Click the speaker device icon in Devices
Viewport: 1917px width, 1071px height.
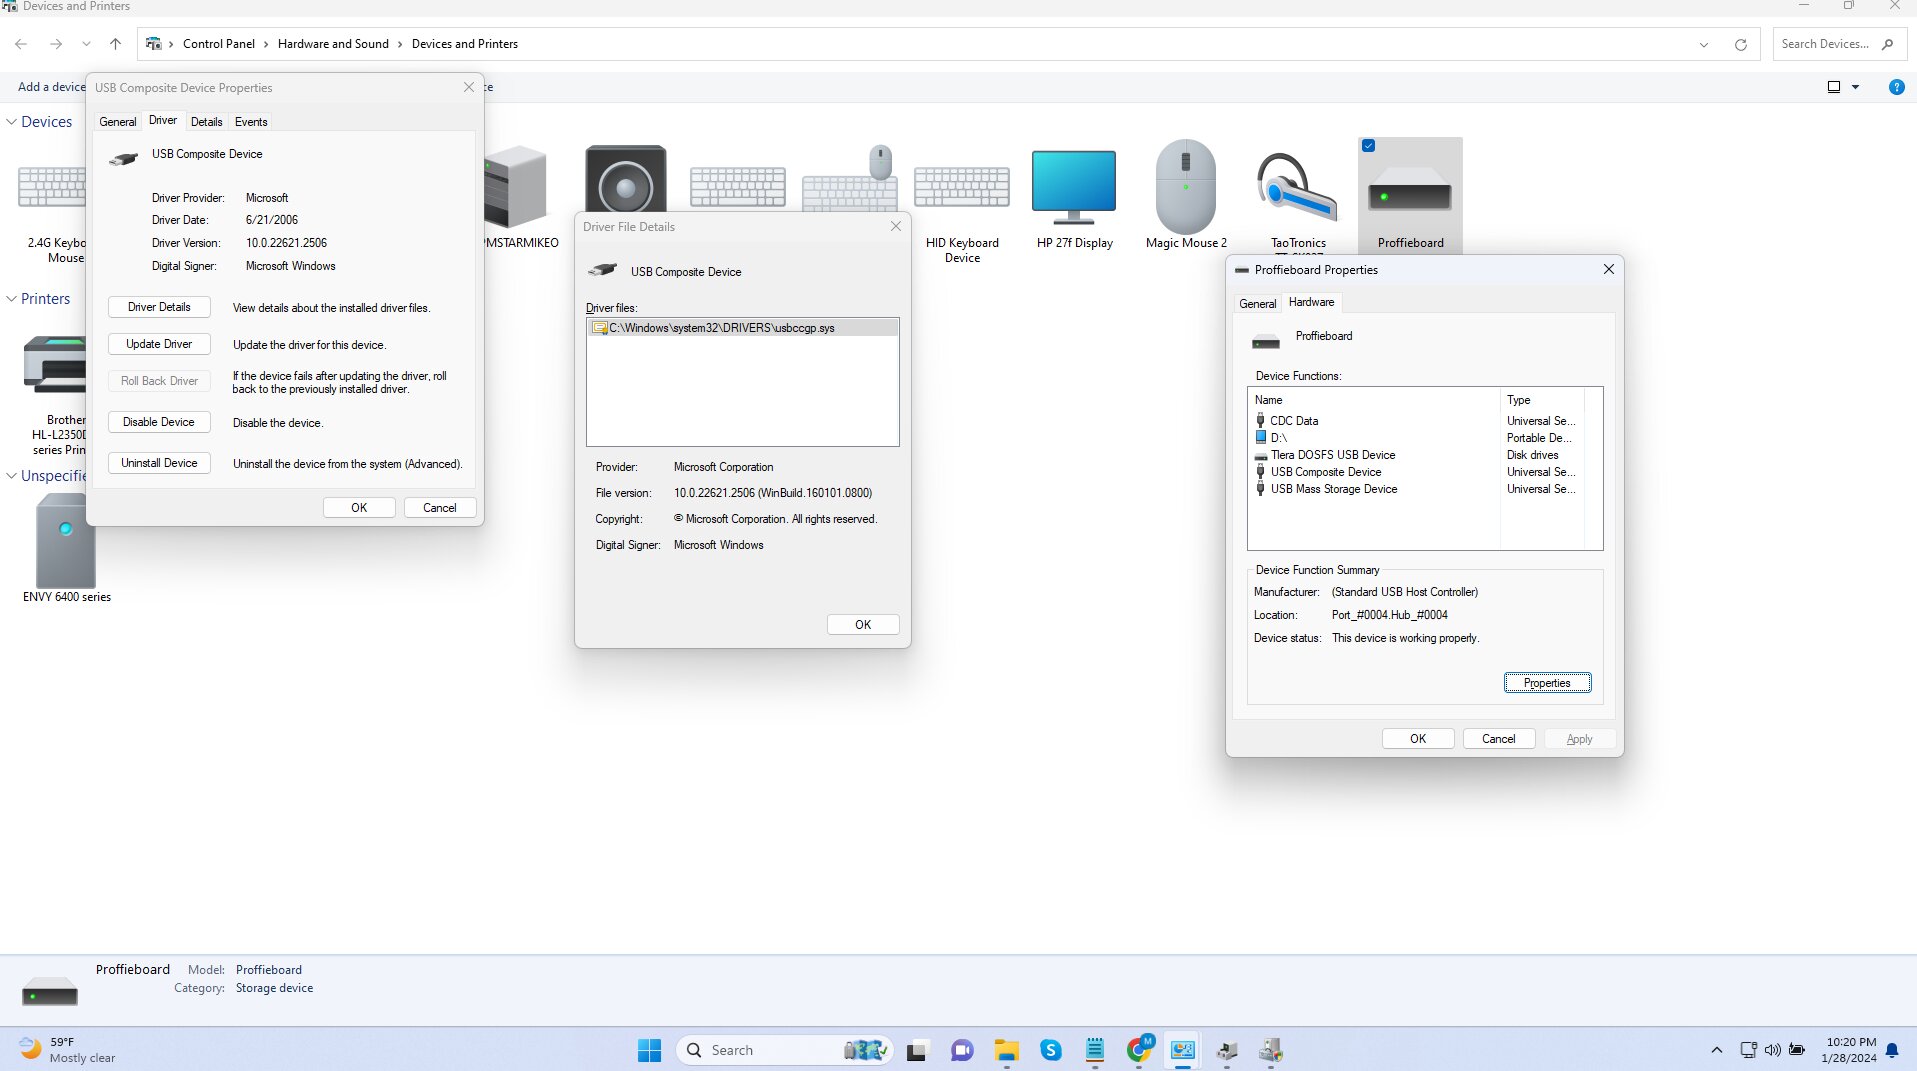626,178
